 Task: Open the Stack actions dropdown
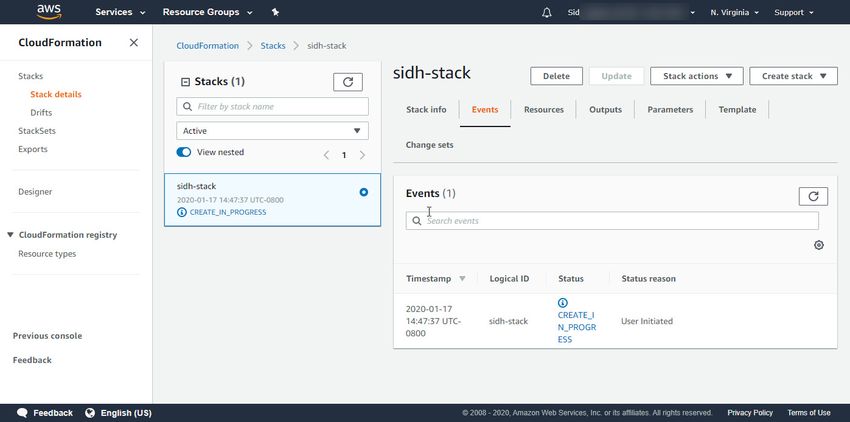coord(697,76)
